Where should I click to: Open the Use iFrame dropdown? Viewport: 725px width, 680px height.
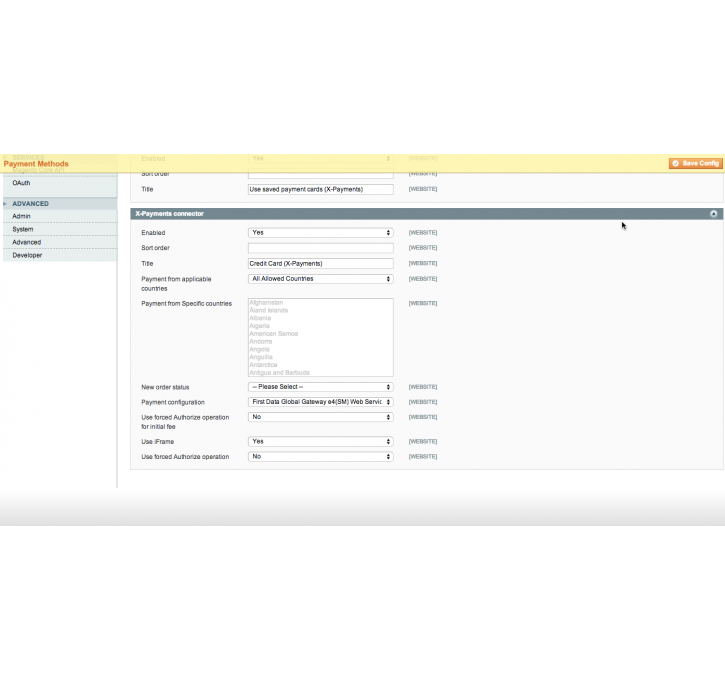(320, 441)
